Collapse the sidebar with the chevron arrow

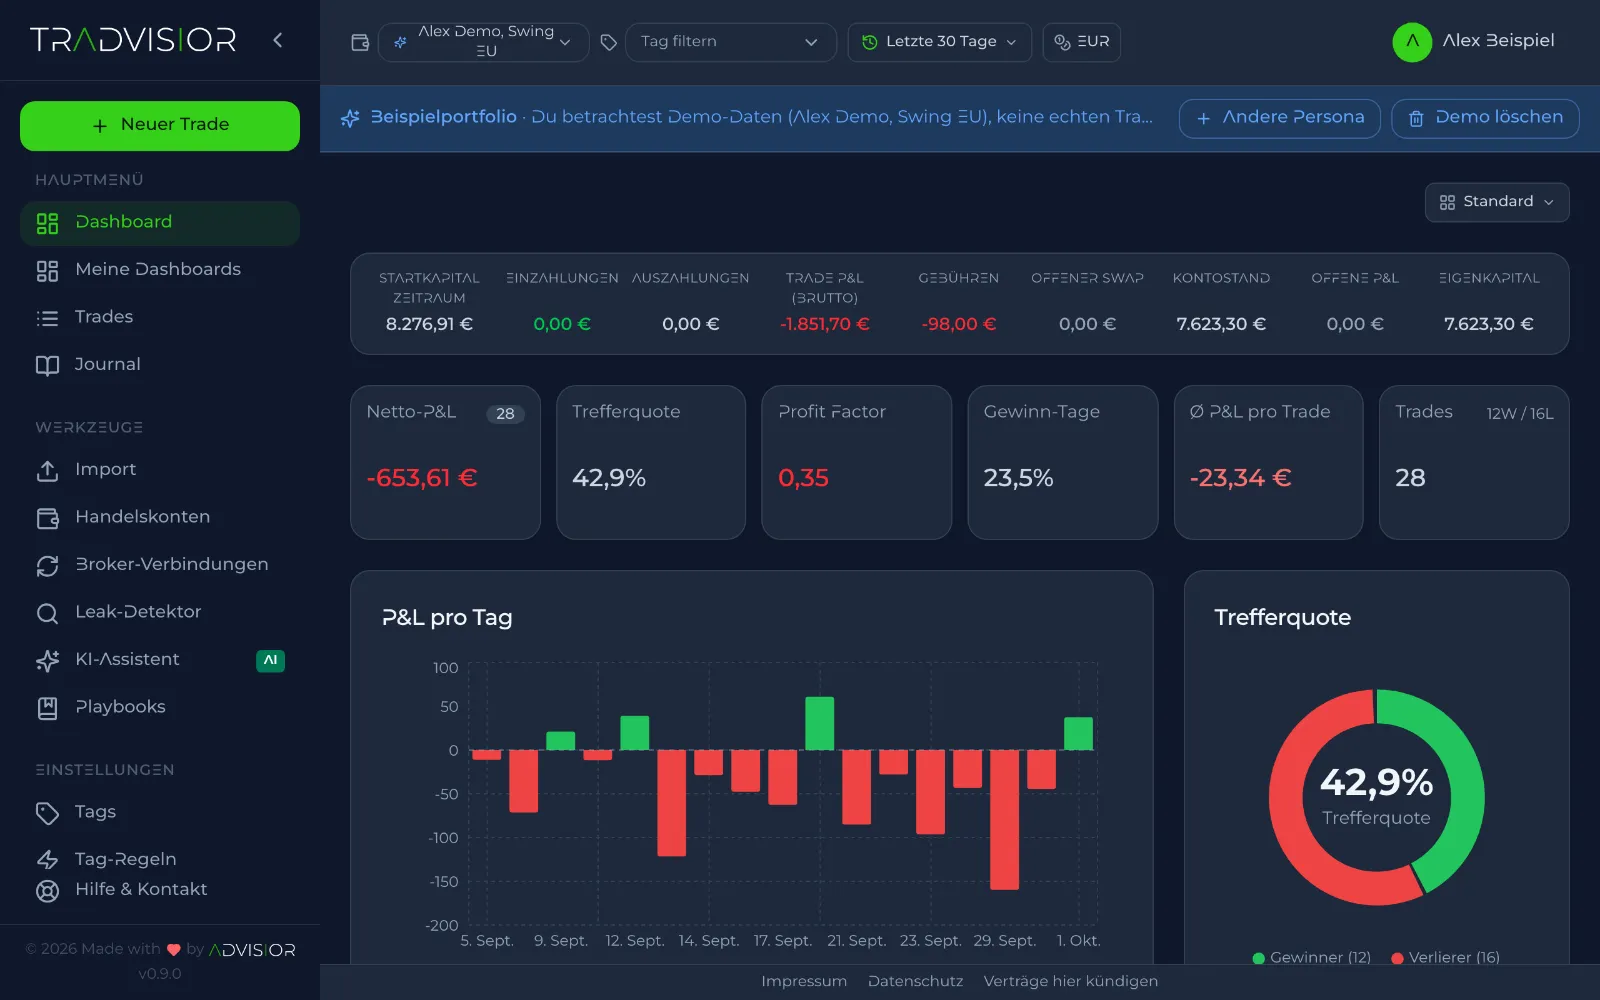(x=278, y=40)
